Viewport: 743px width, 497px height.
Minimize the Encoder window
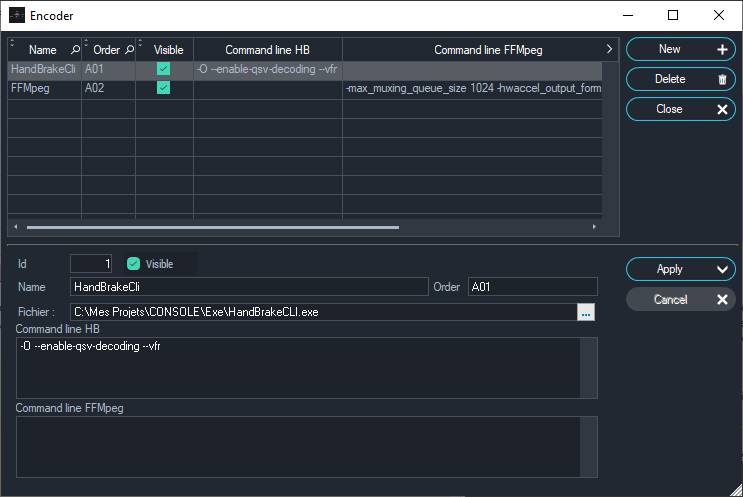click(x=628, y=15)
